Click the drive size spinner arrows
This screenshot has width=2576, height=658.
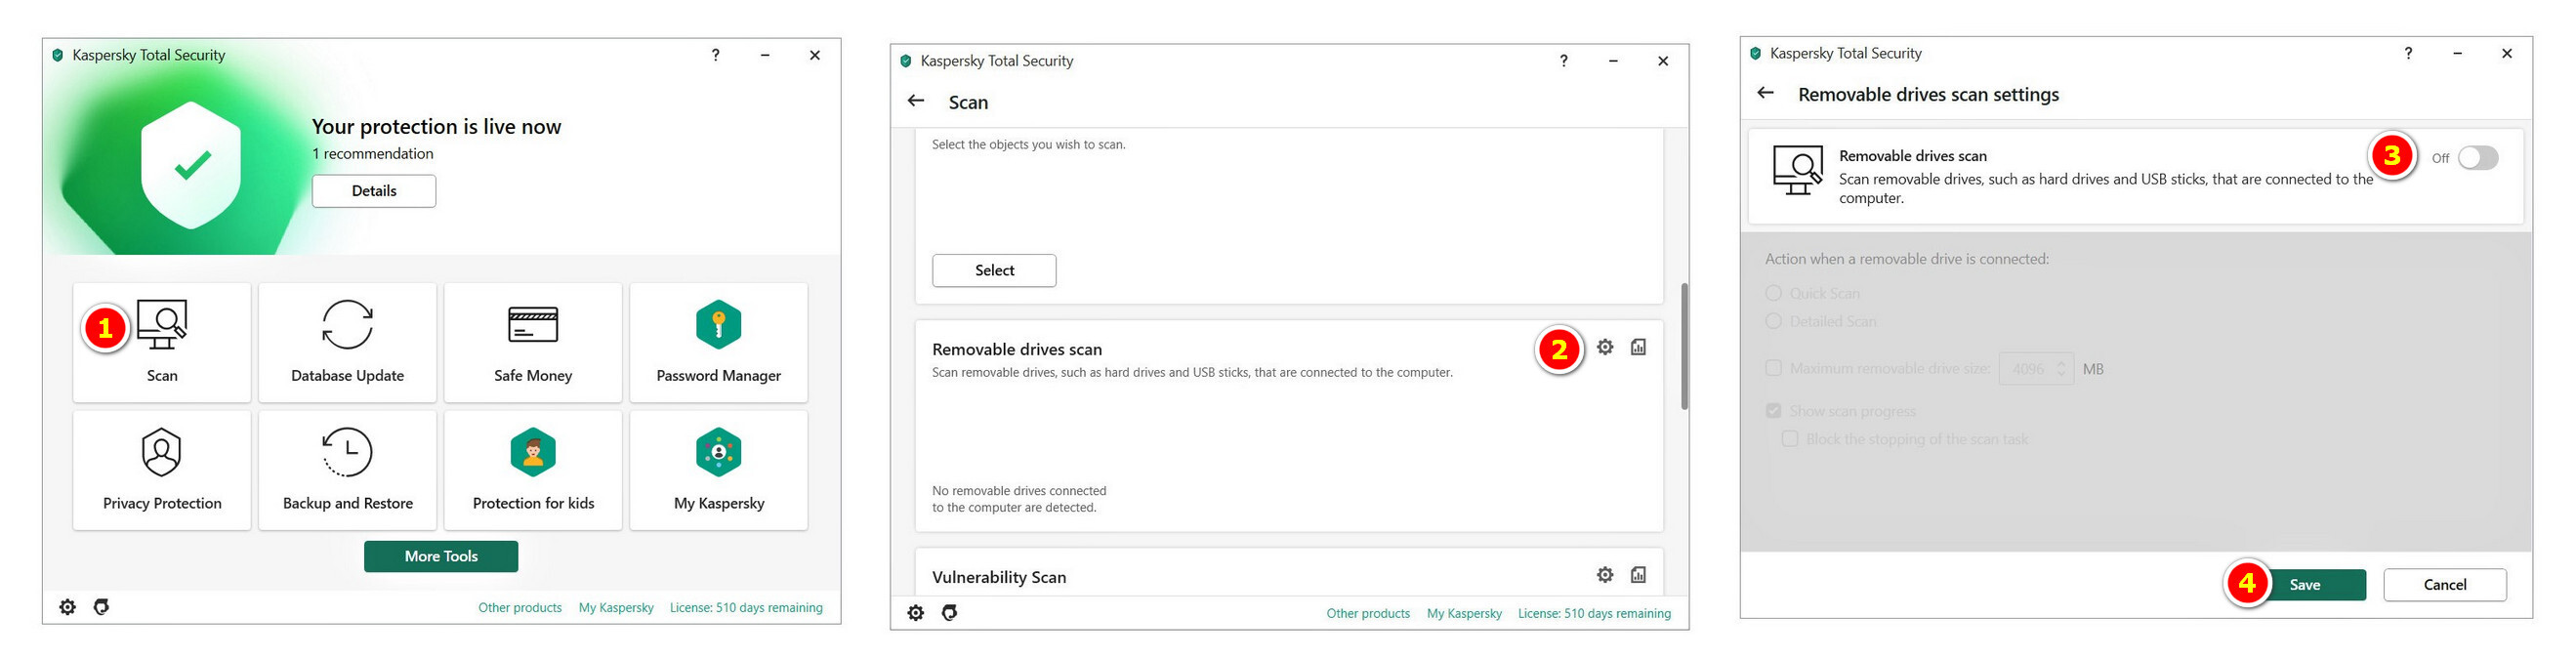coord(2061,369)
